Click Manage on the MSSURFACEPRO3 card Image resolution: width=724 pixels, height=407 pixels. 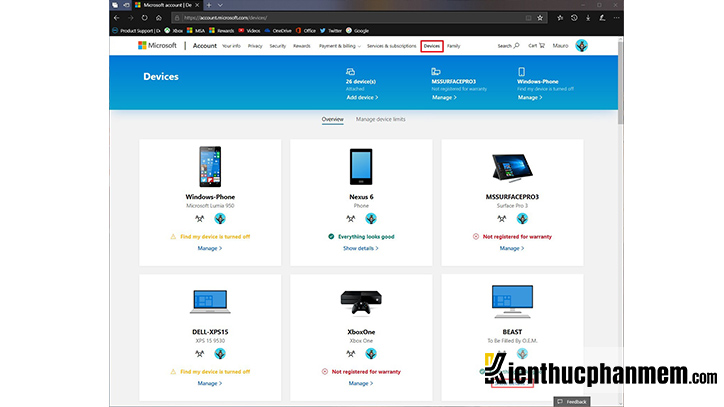click(x=512, y=249)
